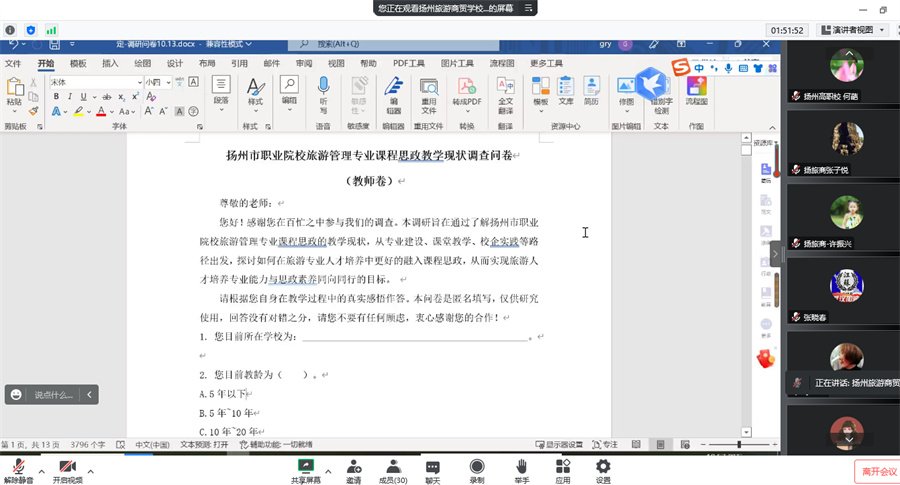Toggle bold formatting
The image size is (900, 485).
(56, 97)
